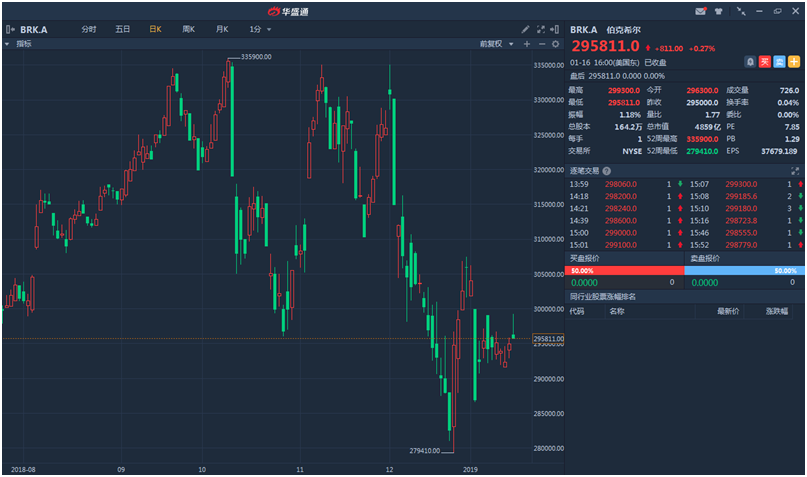Screen dimensions: 807x477
Task: Click the 同行业股票涨幅排名 section header
Action: point(603,297)
